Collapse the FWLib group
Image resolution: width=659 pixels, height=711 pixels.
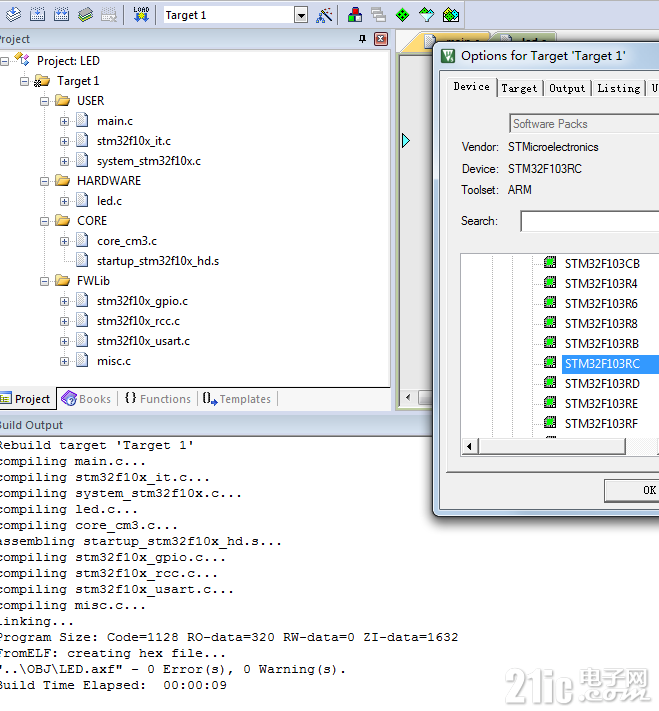44,282
